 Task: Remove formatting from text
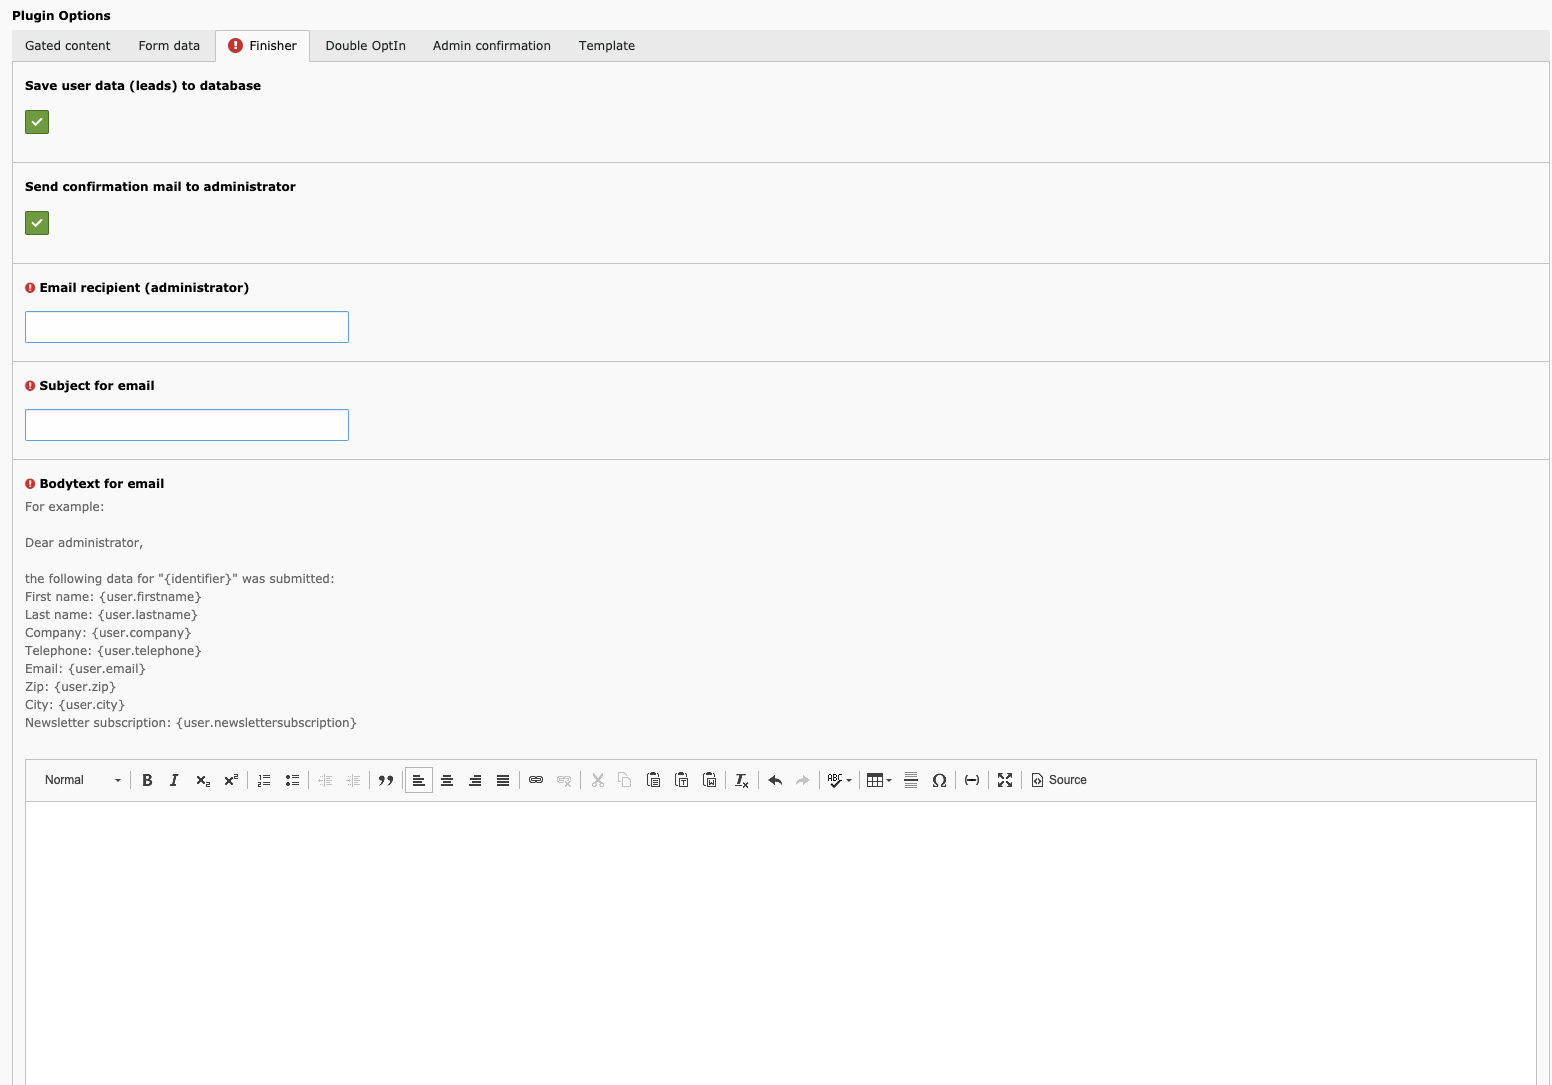(x=742, y=780)
